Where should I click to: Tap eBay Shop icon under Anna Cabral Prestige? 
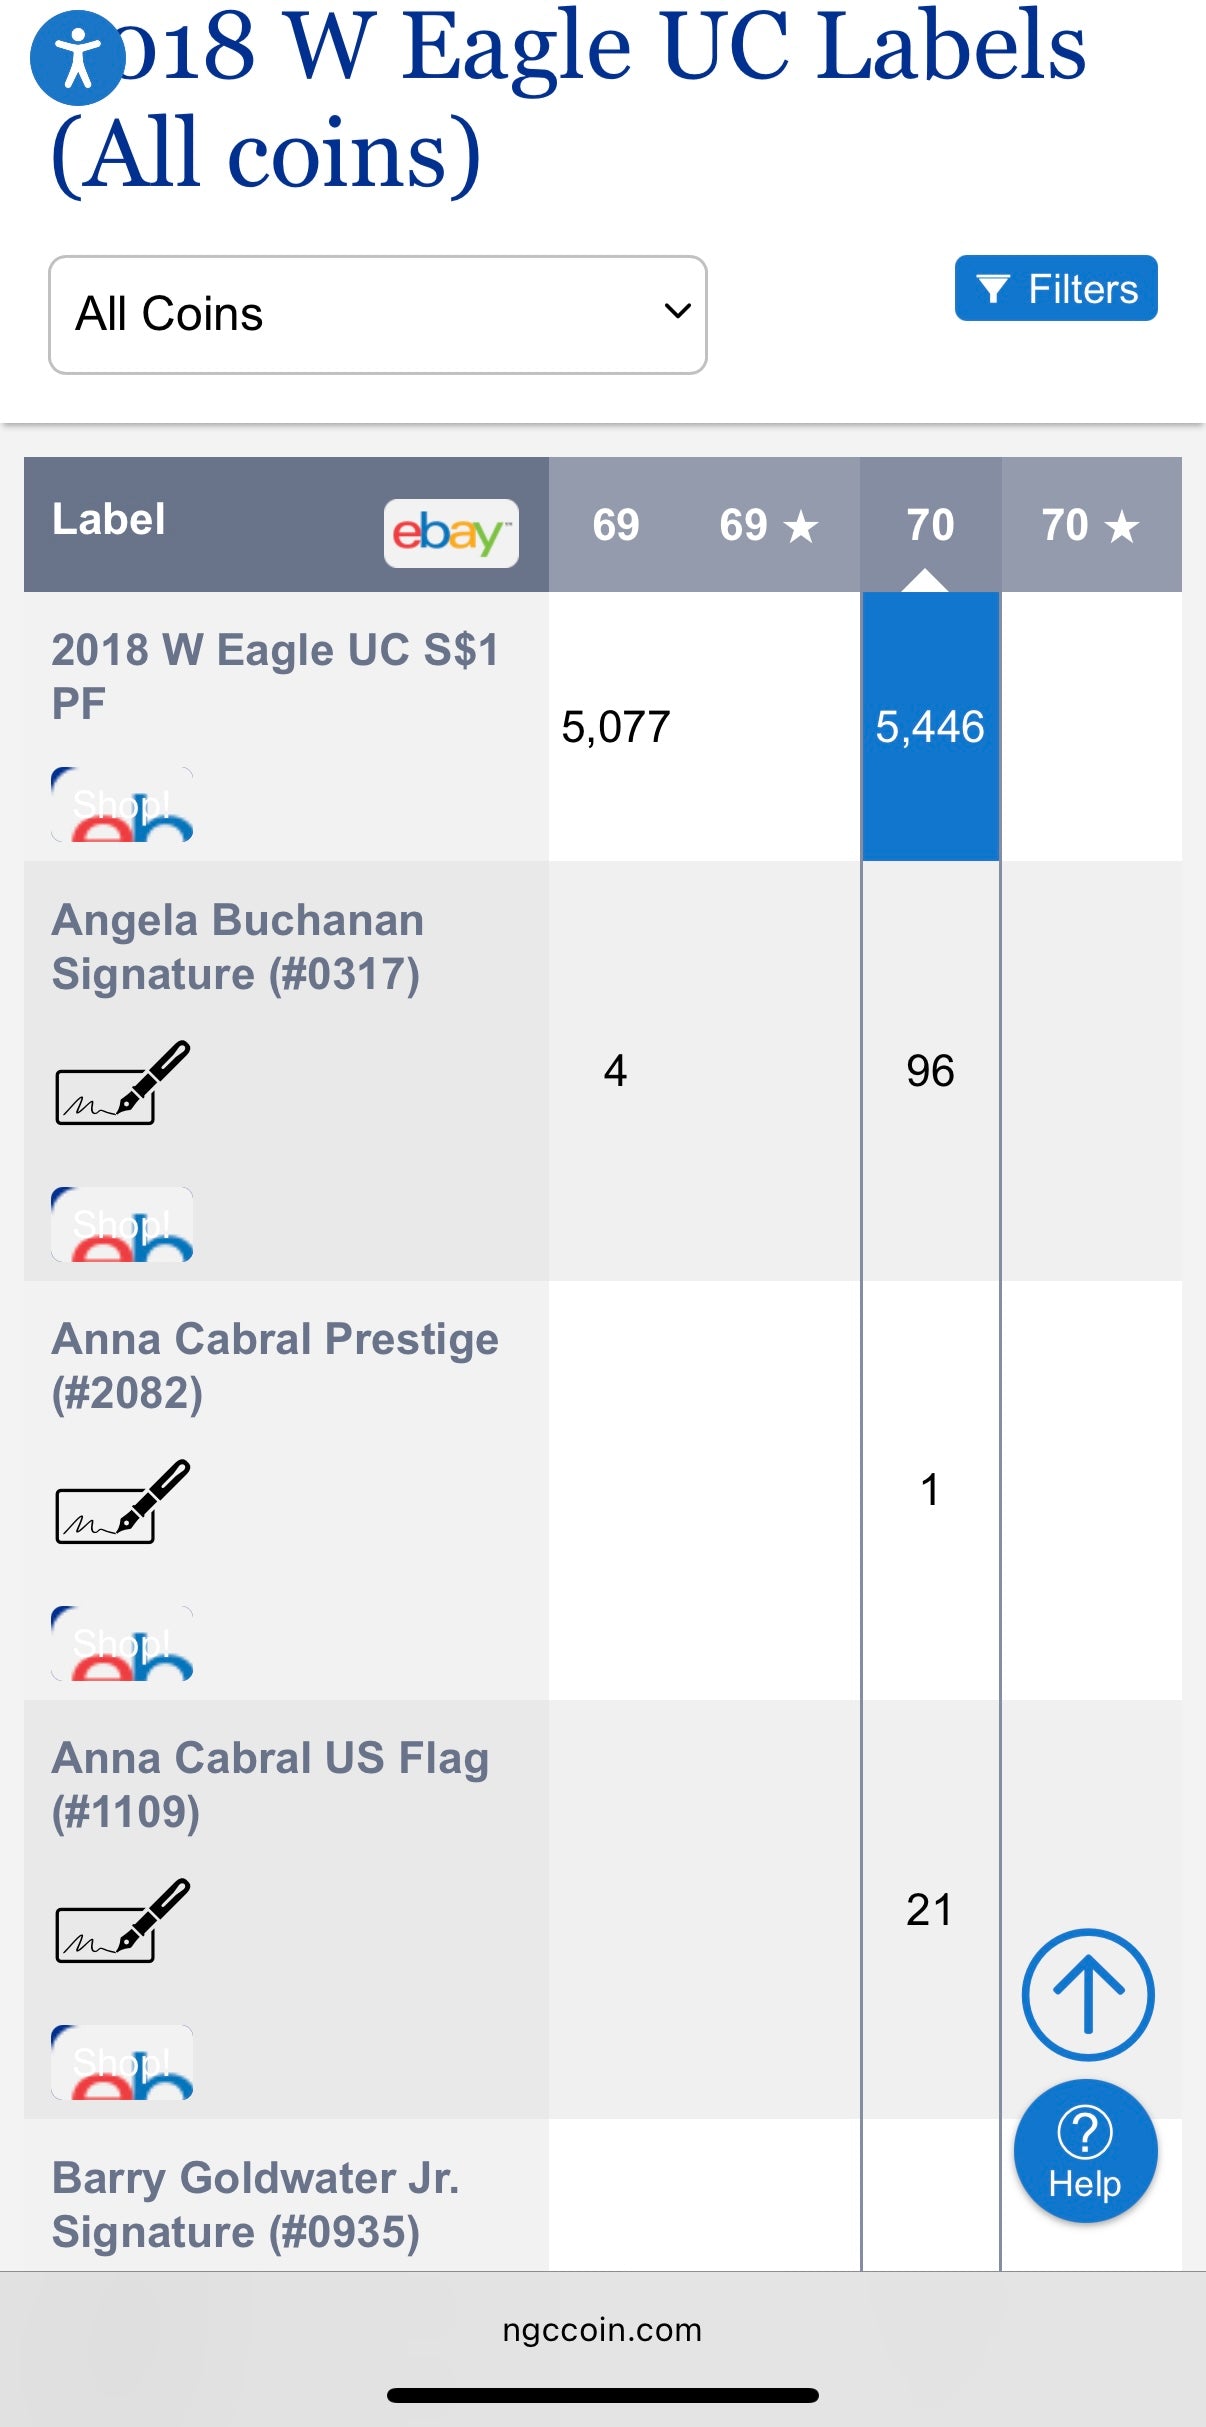pos(122,1644)
